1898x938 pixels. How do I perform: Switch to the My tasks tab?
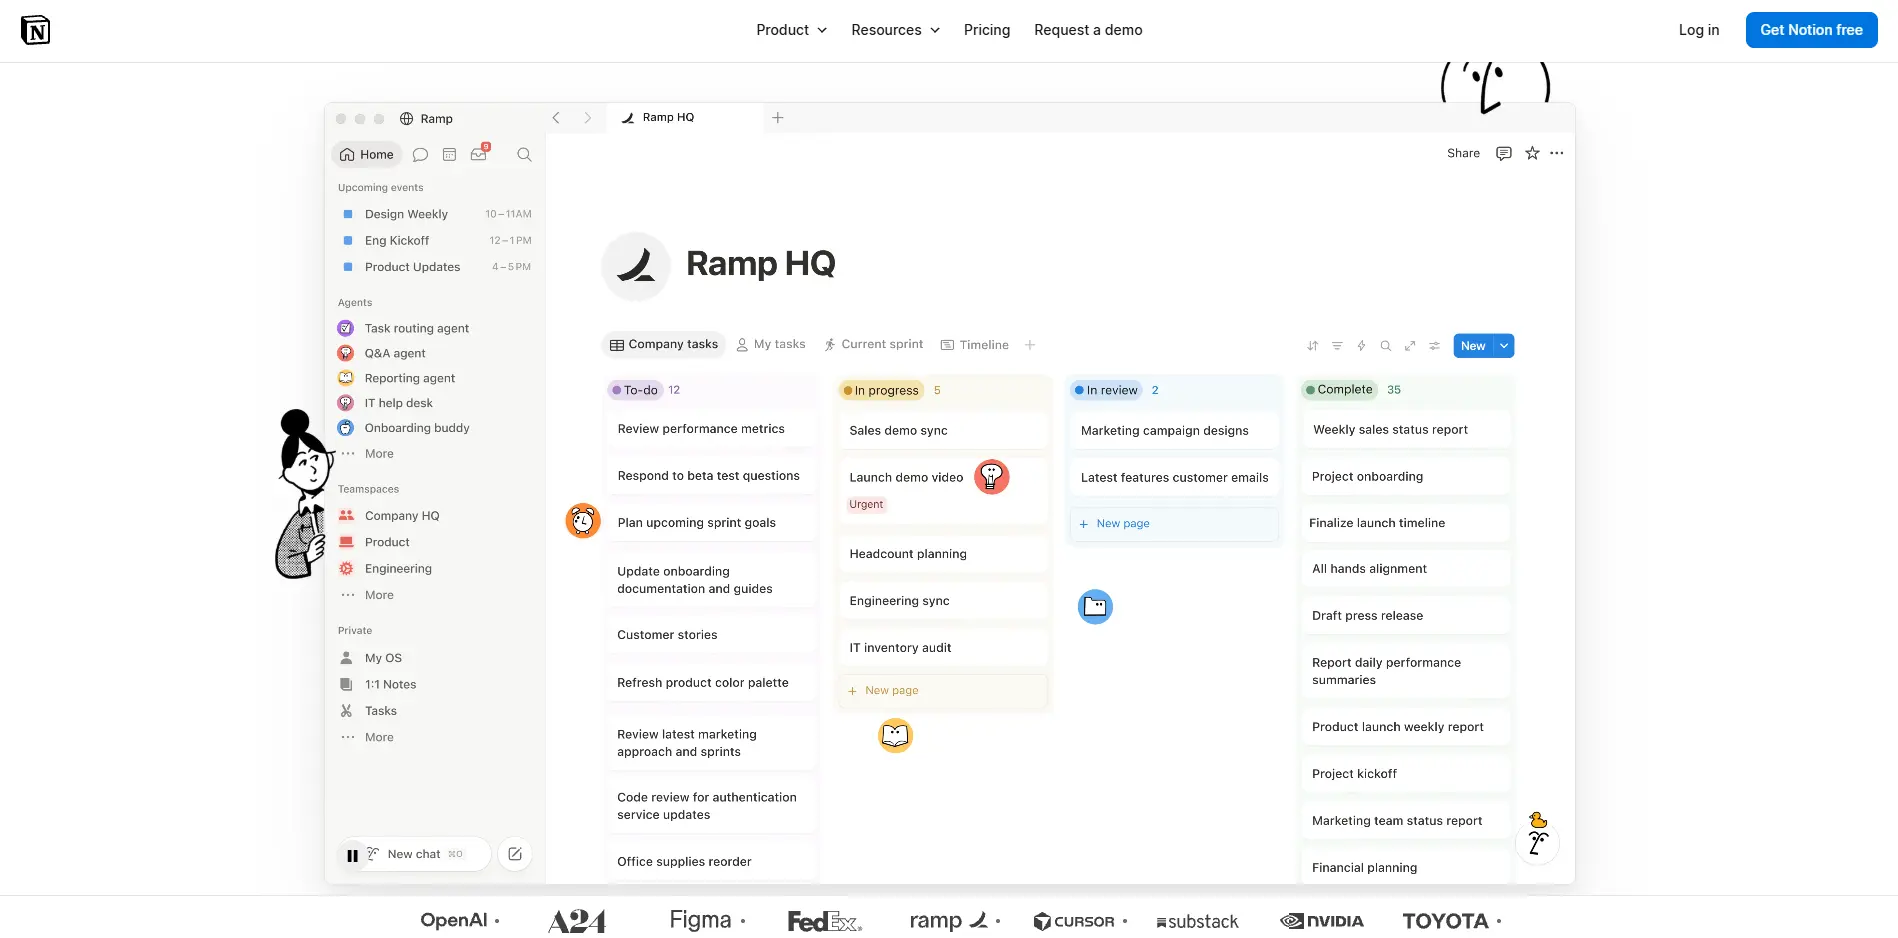tap(771, 344)
